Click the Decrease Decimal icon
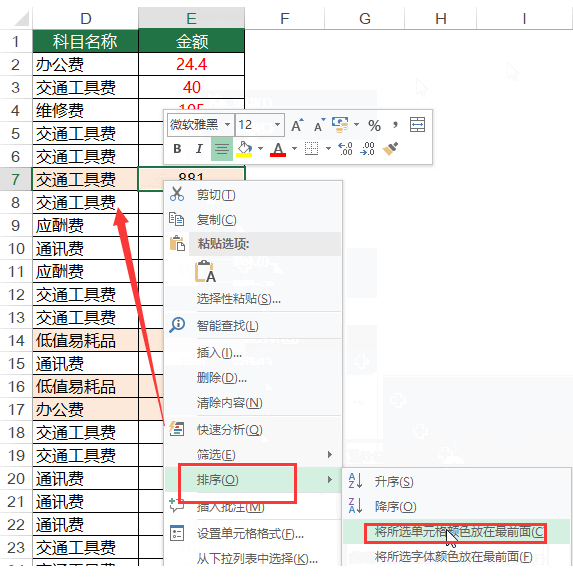 click(x=368, y=149)
